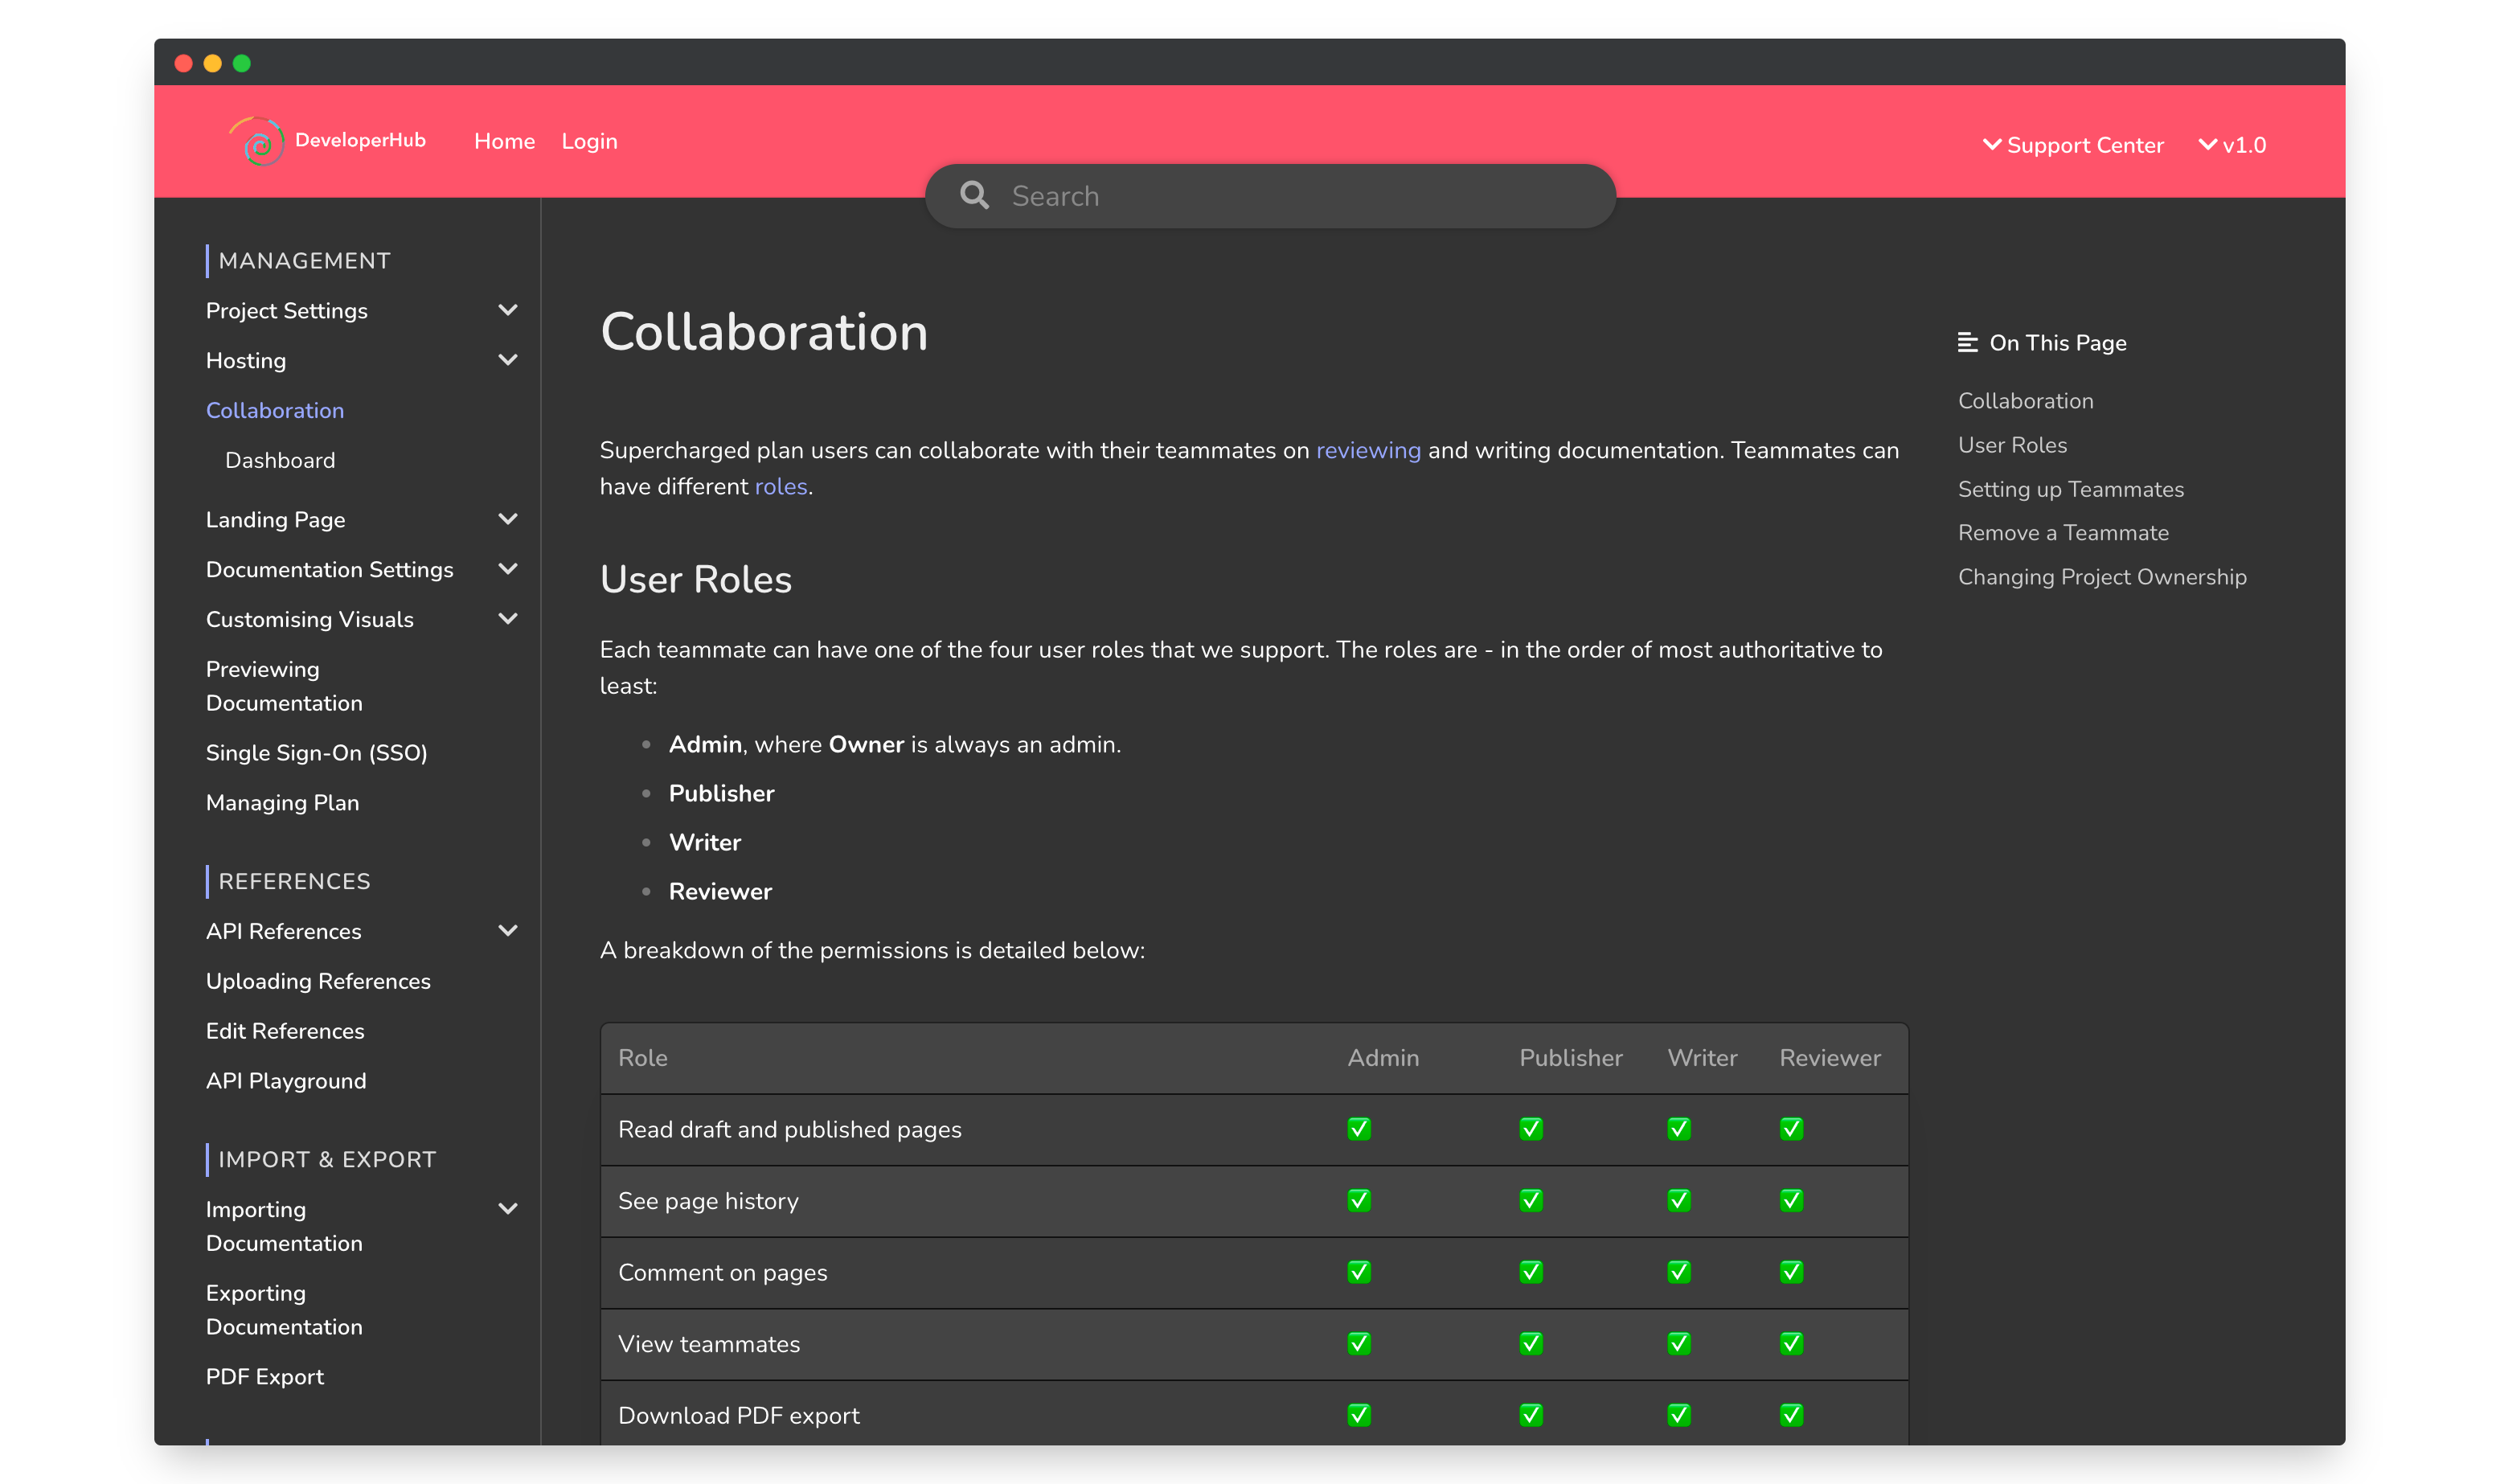Jump to Setting up Teammates section
The width and height of the screenshot is (2500, 1484).
[2070, 489]
